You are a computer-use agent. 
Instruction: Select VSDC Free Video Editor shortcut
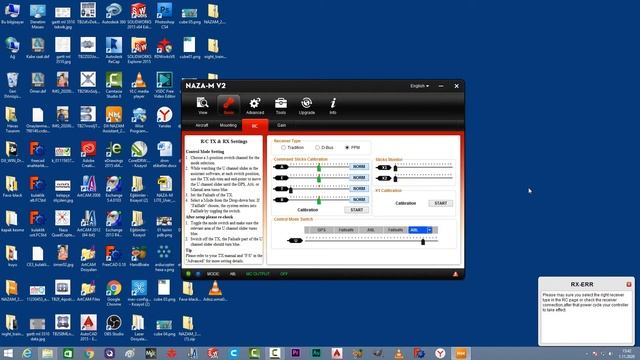[x=164, y=85]
